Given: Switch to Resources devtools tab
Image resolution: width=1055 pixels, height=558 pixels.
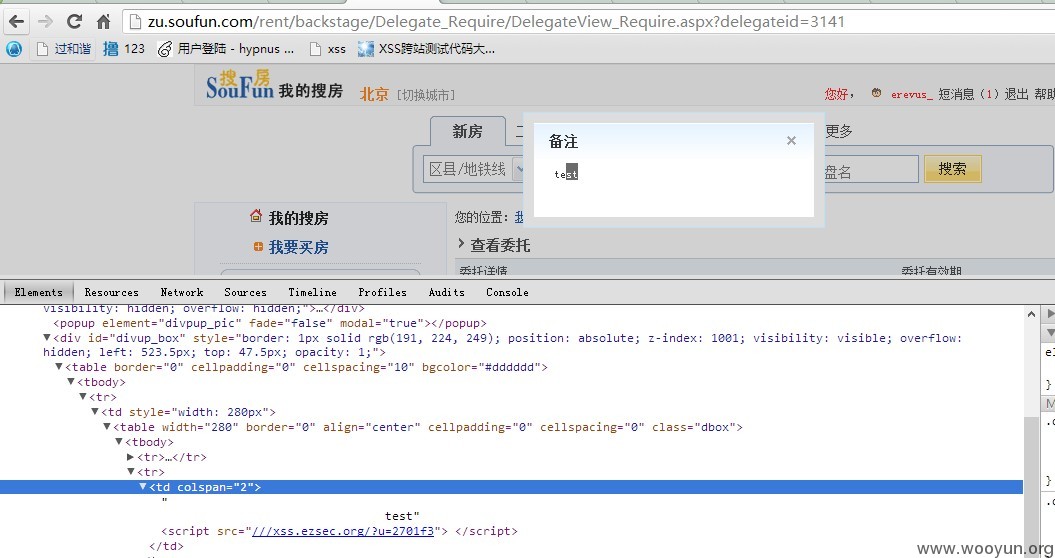Looking at the screenshot, I should [x=112, y=292].
